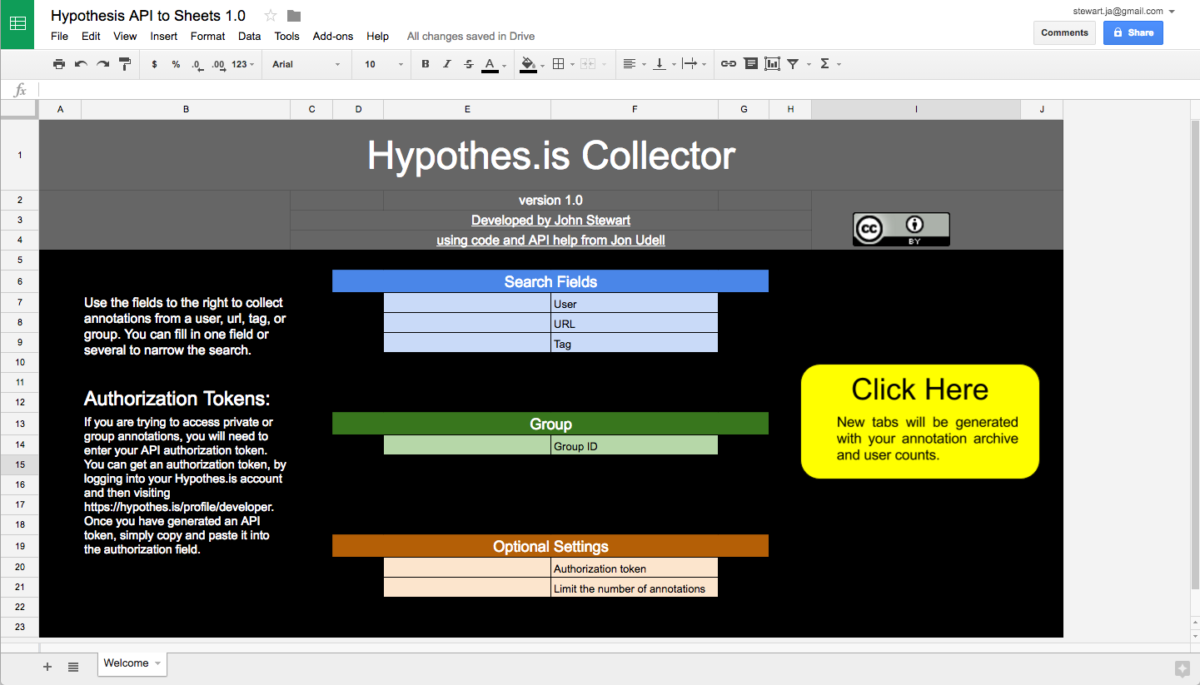Click the Comments button

[1064, 32]
